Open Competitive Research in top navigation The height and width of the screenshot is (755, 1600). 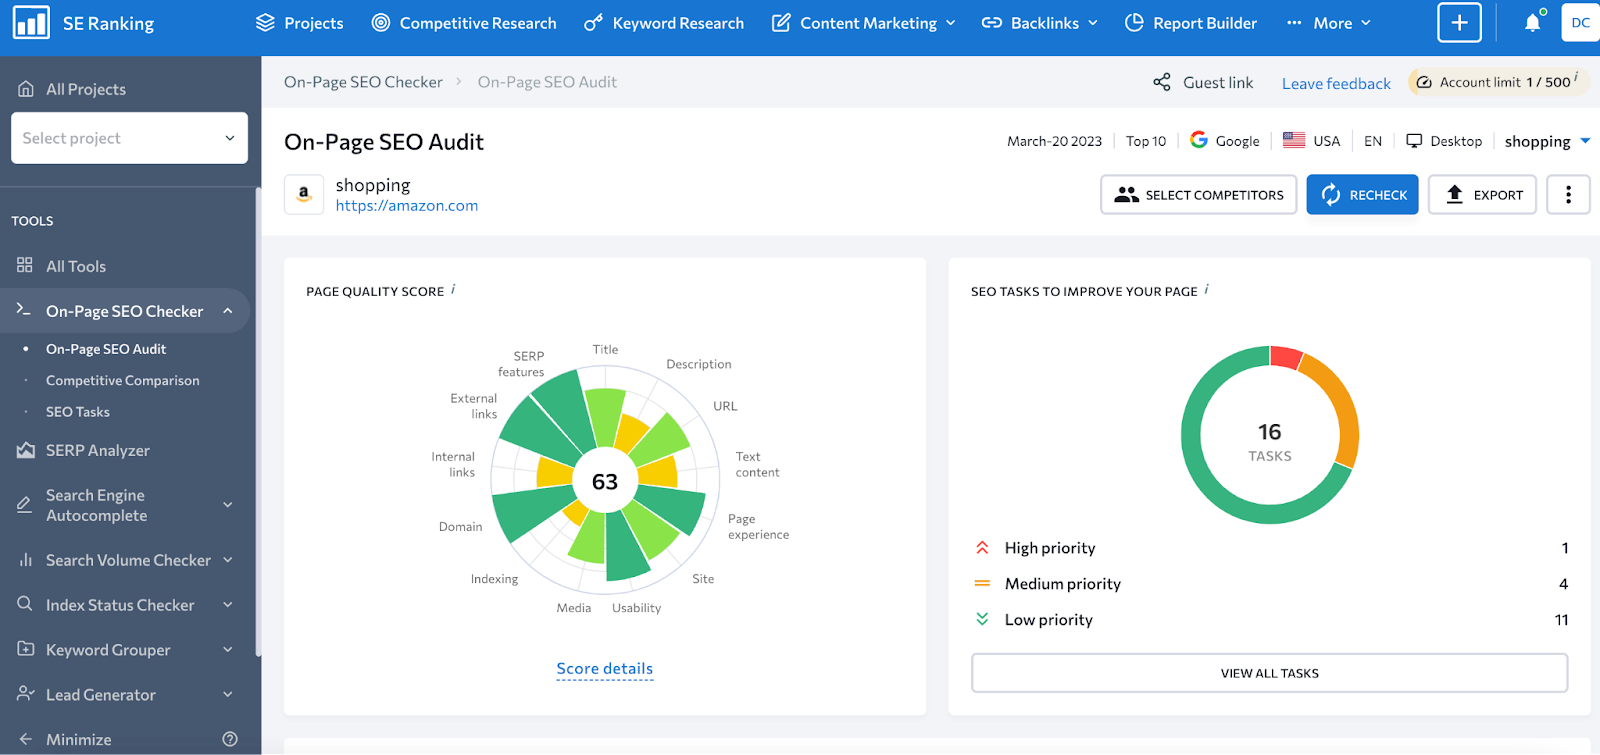pyautogui.click(x=464, y=22)
